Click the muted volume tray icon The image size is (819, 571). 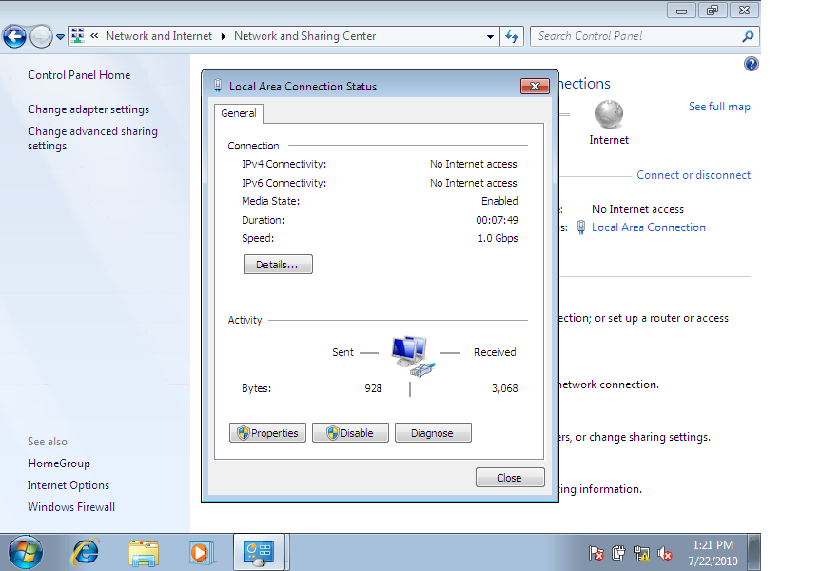[664, 553]
